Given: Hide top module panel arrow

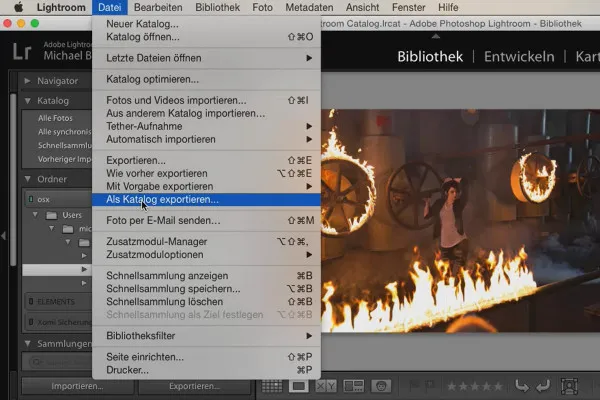Looking at the screenshot, I should (x=435, y=36).
